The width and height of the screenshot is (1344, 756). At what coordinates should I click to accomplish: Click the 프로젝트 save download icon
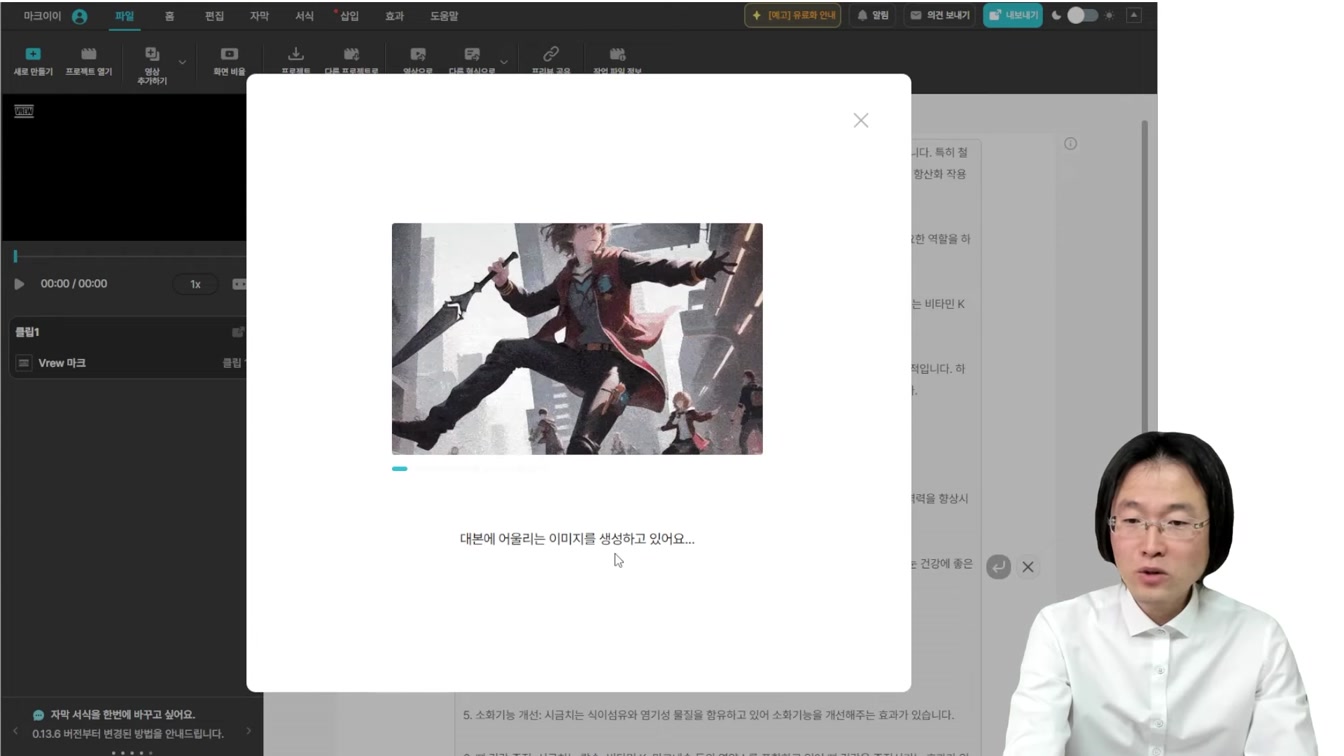[x=295, y=54]
